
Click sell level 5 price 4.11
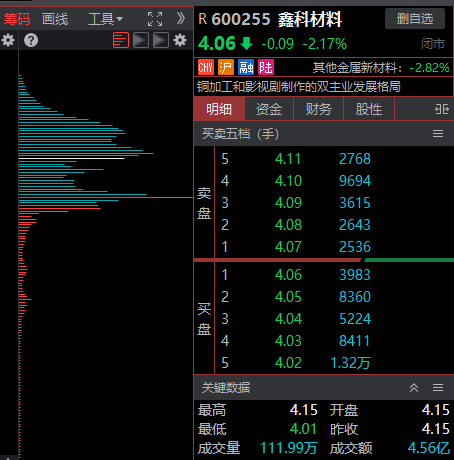pos(288,159)
